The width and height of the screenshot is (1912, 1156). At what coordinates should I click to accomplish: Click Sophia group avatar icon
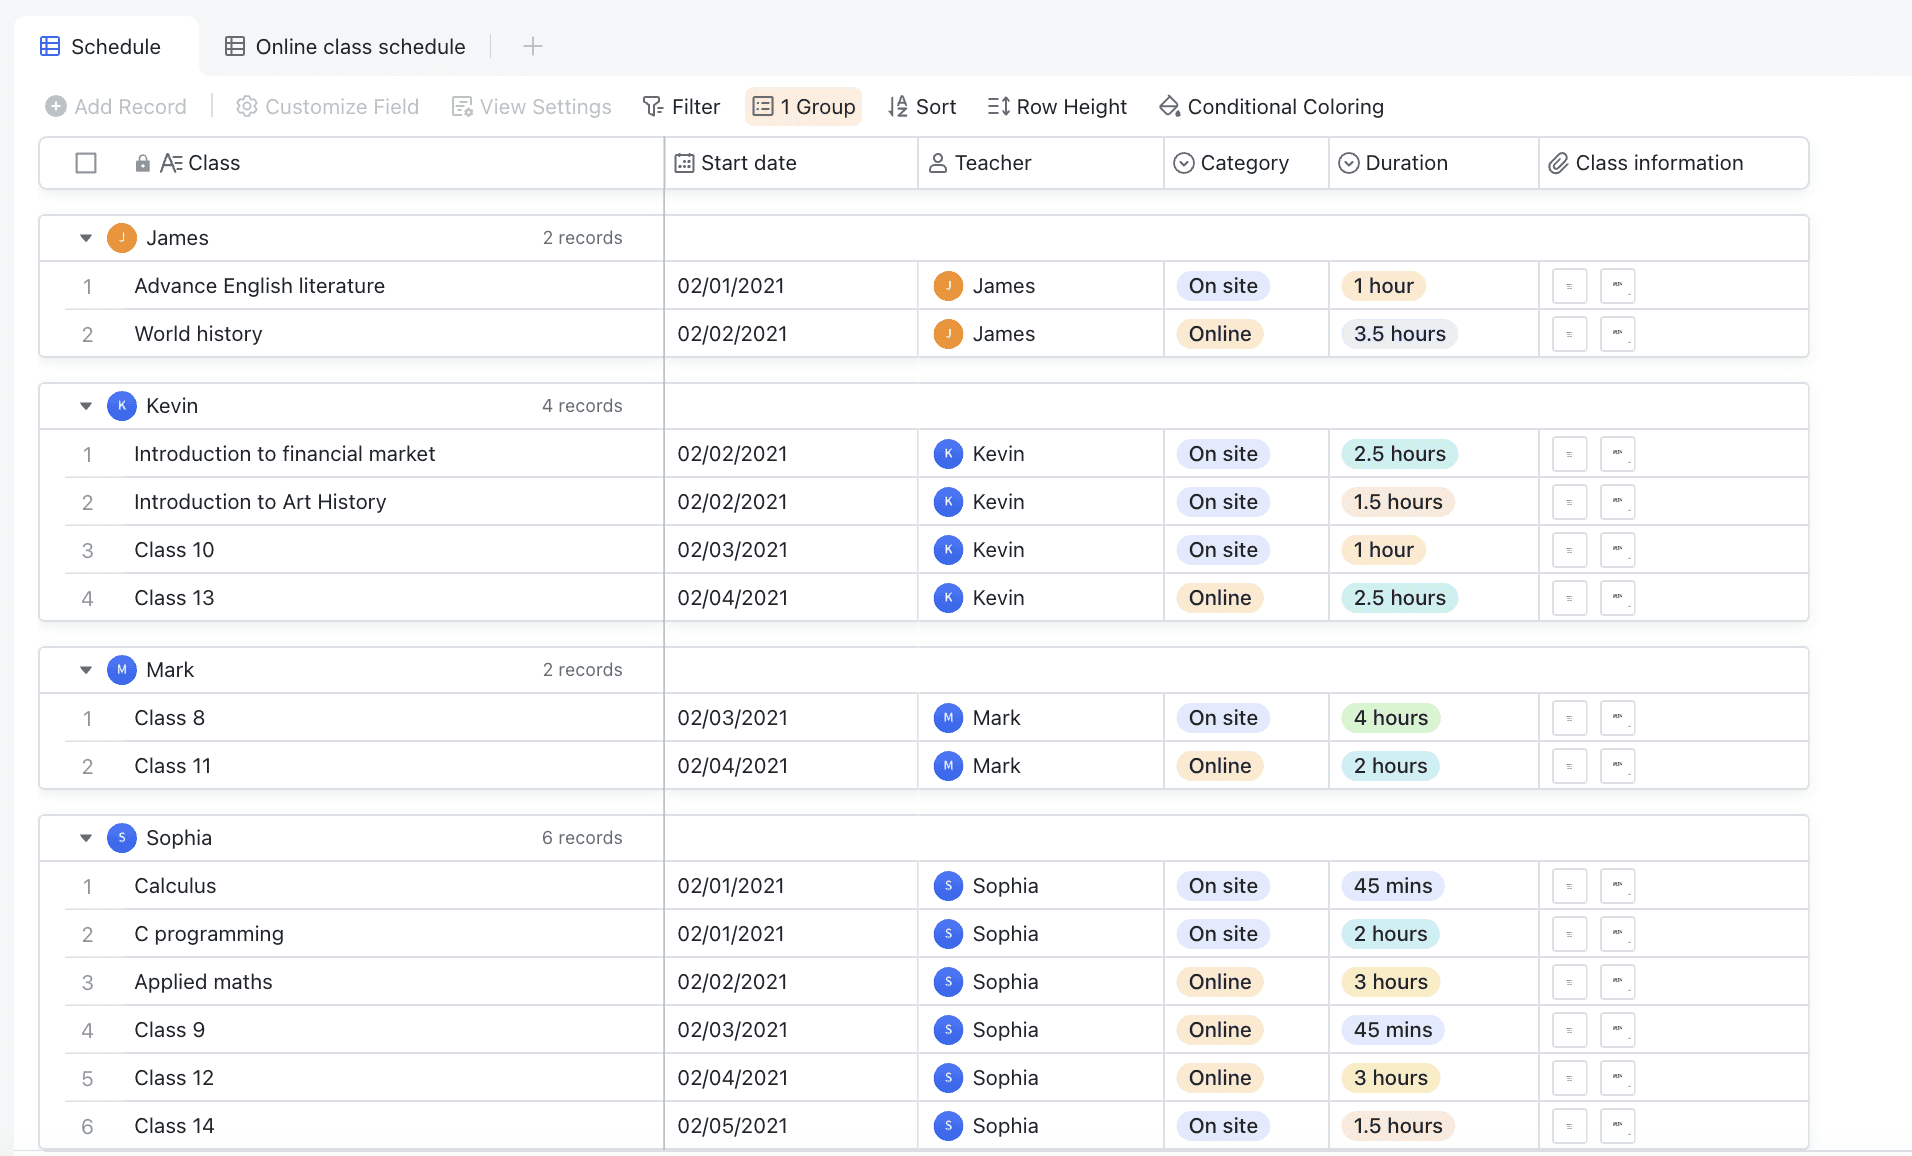pos(122,838)
